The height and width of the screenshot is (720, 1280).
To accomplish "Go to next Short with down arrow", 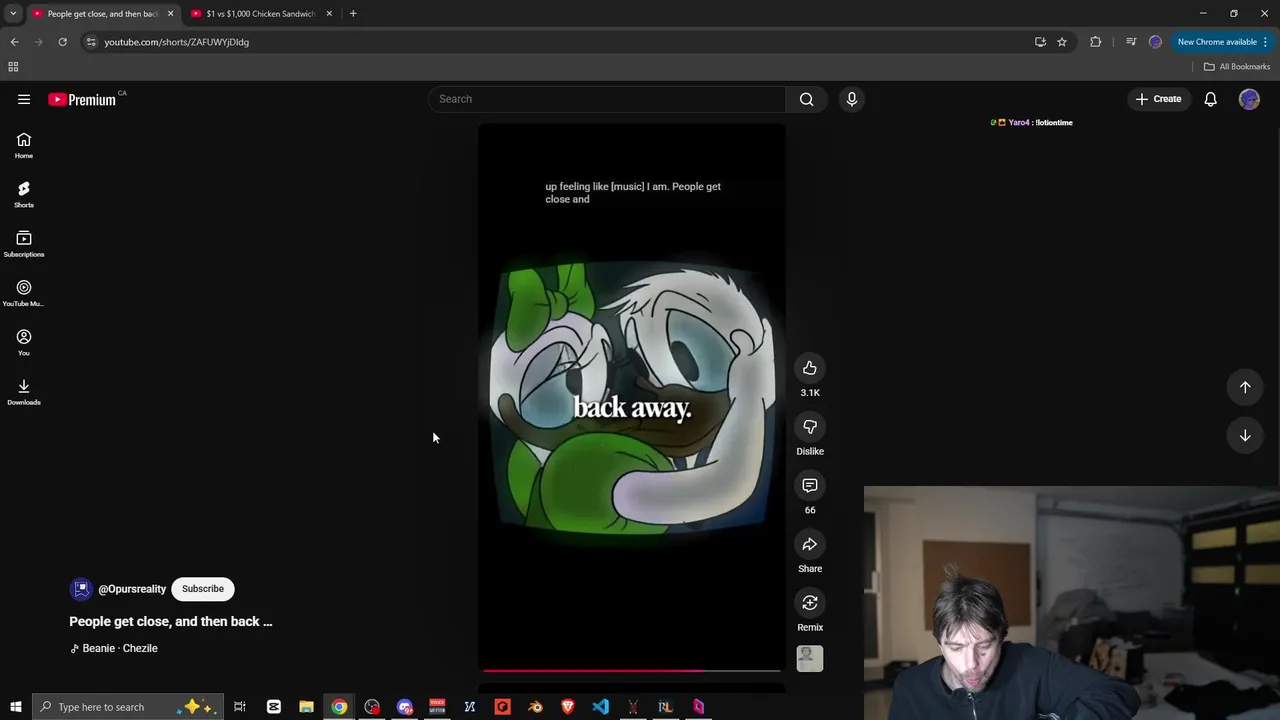I will [1245, 436].
